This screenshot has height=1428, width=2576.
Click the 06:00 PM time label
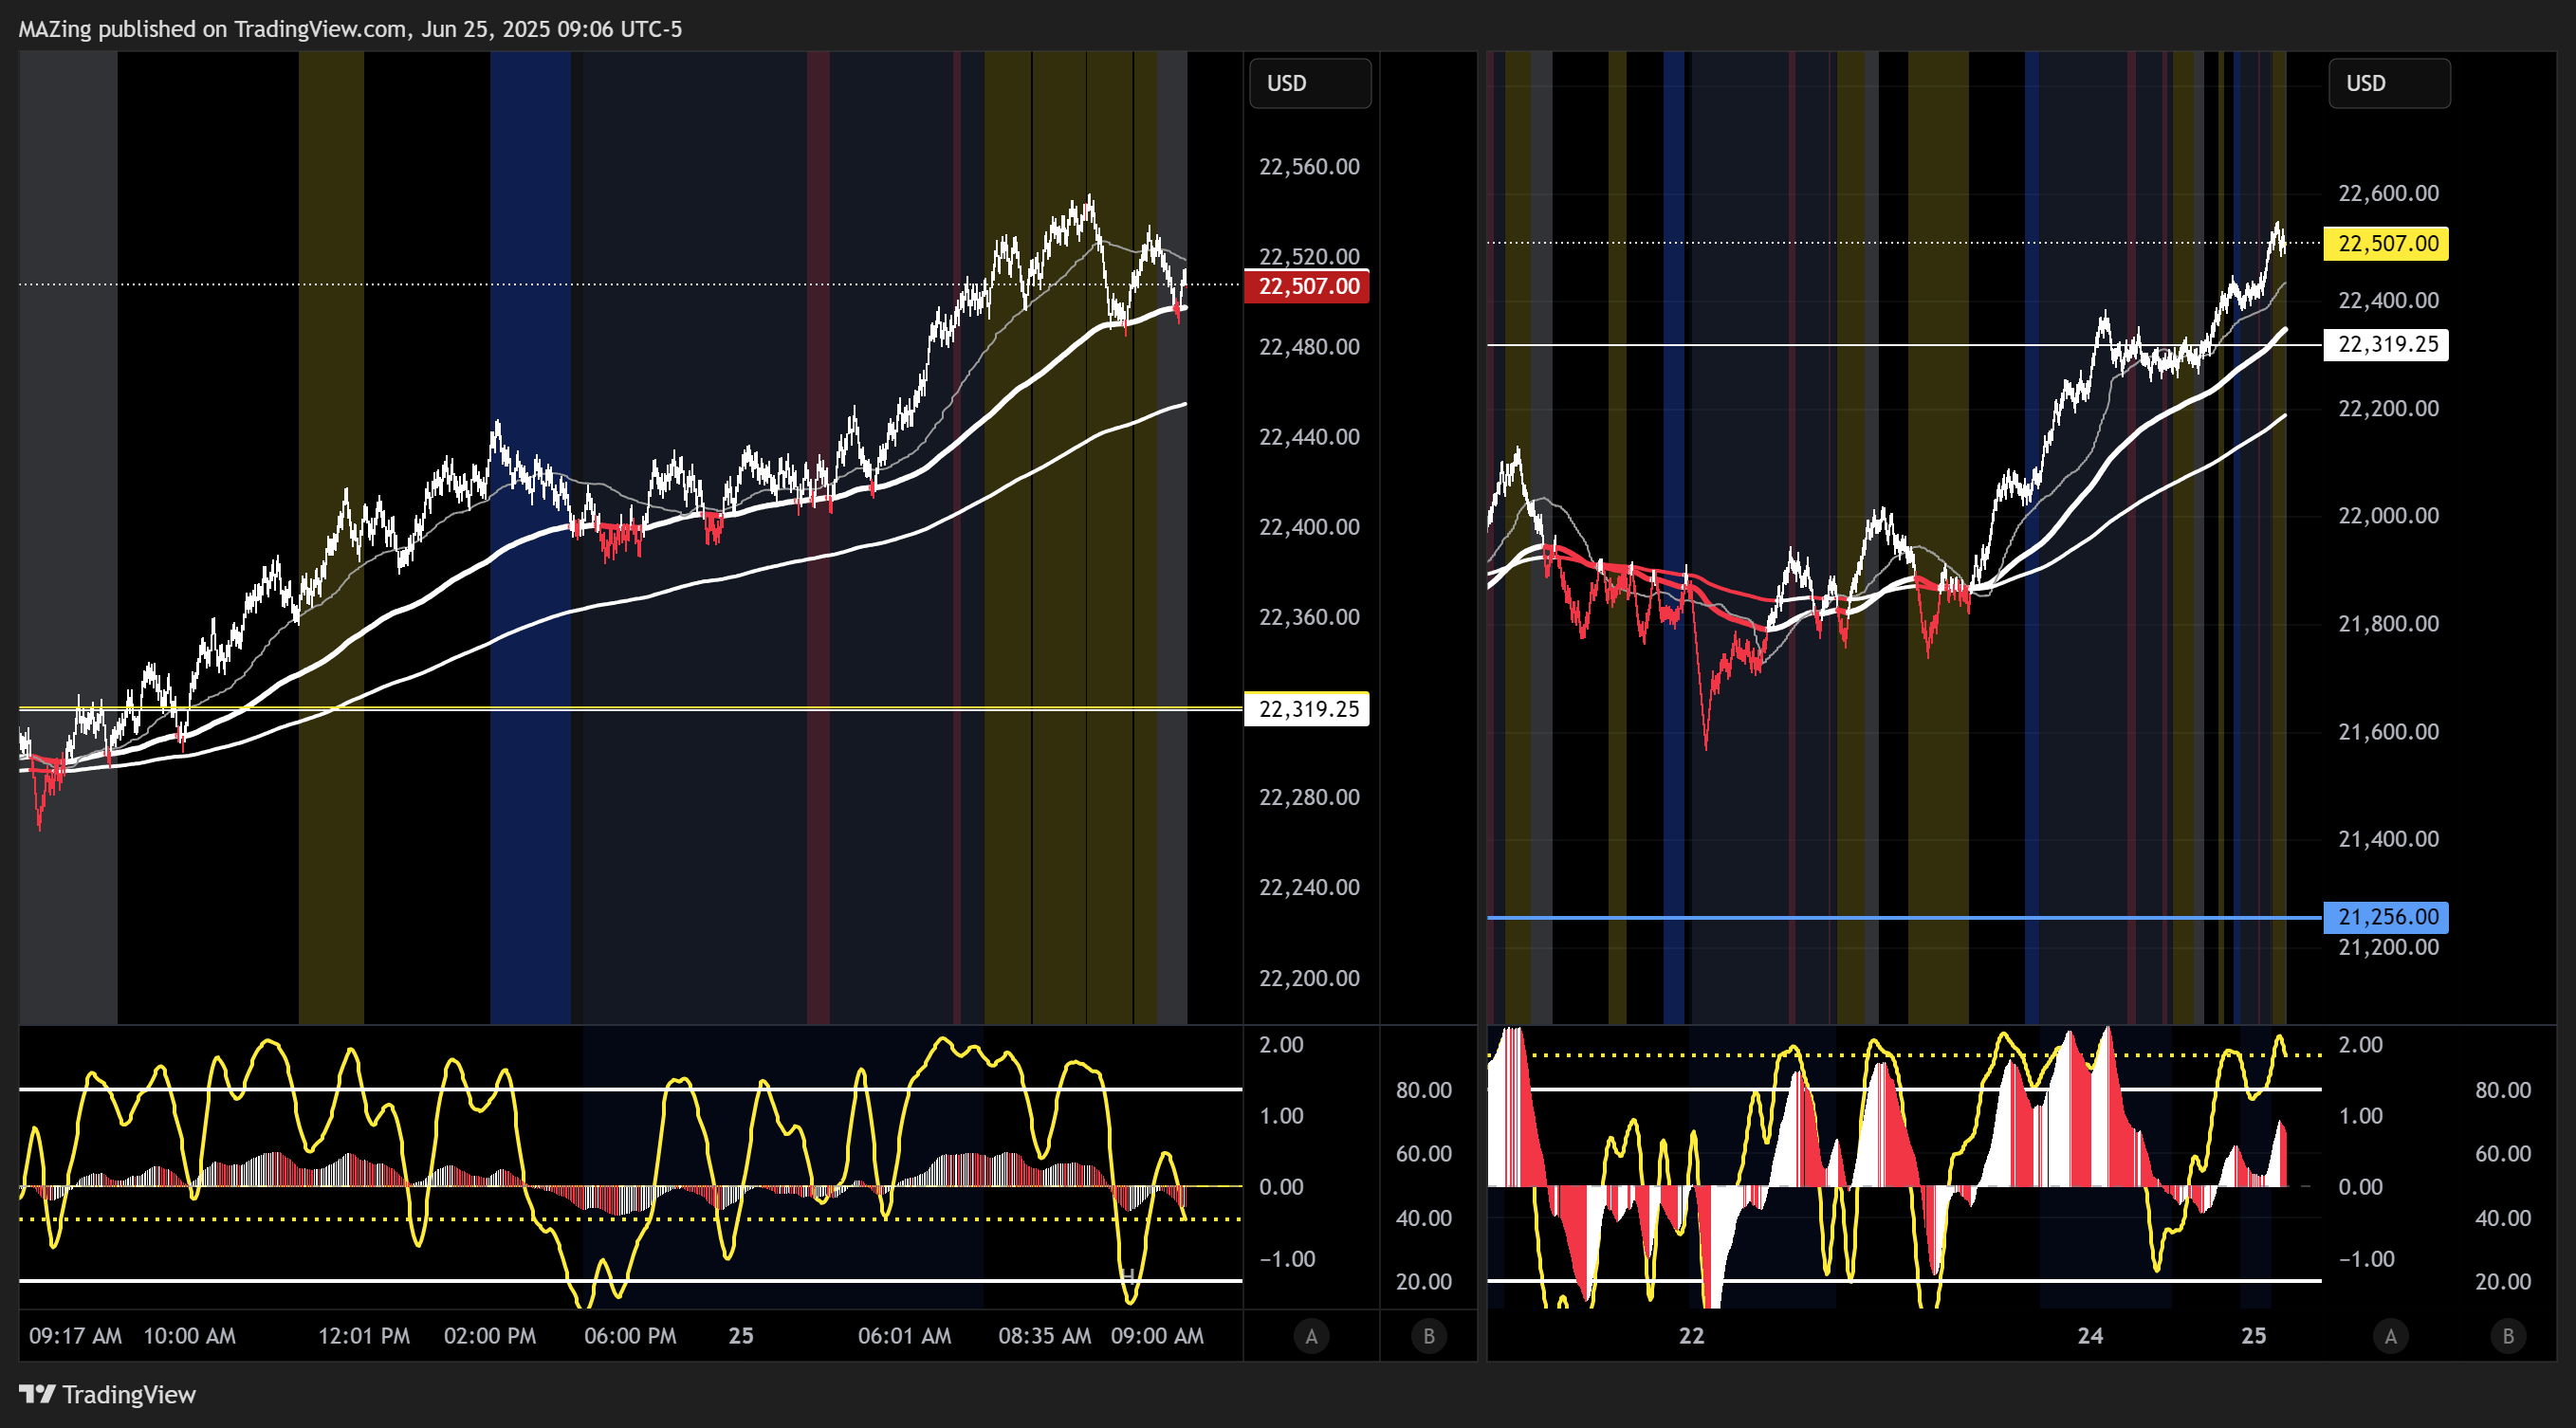pos(630,1336)
